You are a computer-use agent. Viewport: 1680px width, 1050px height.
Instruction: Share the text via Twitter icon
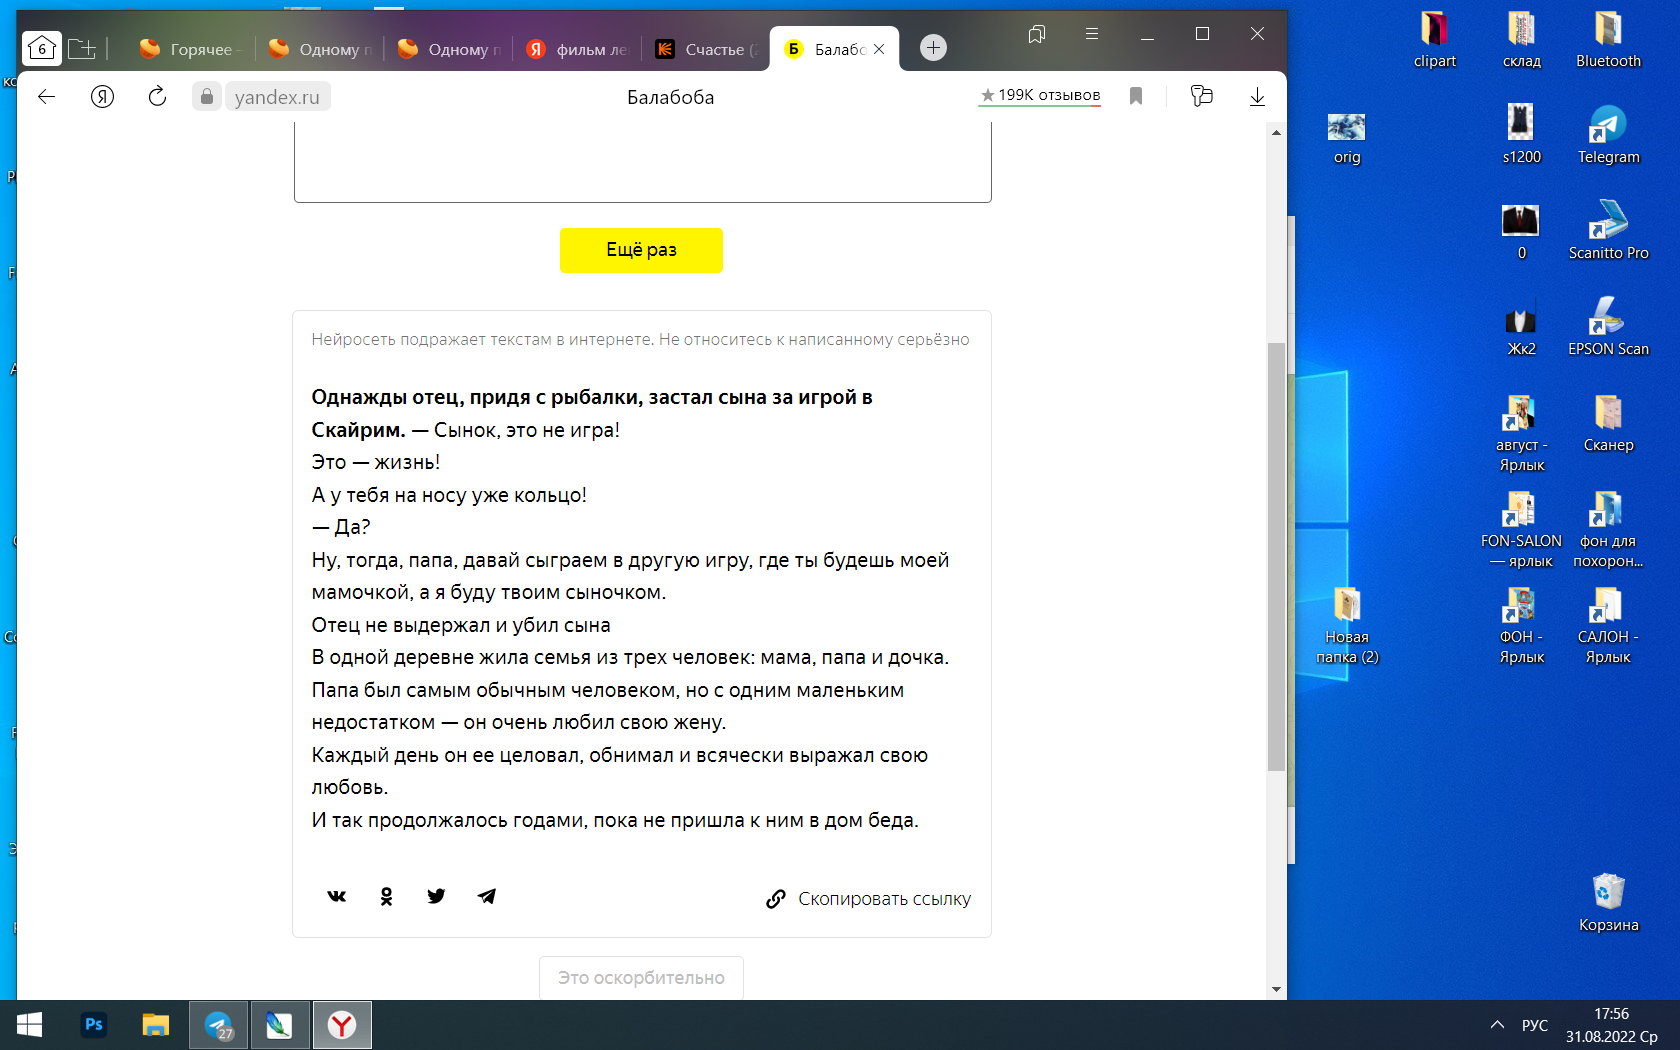(x=436, y=896)
